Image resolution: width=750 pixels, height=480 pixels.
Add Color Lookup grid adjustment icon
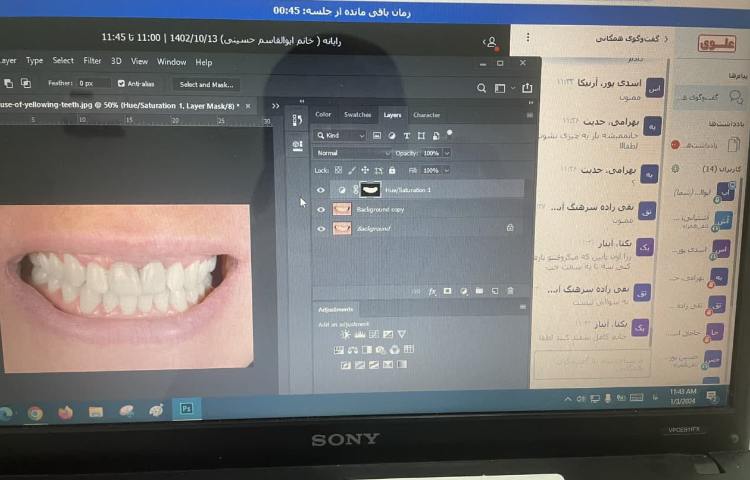pos(409,349)
